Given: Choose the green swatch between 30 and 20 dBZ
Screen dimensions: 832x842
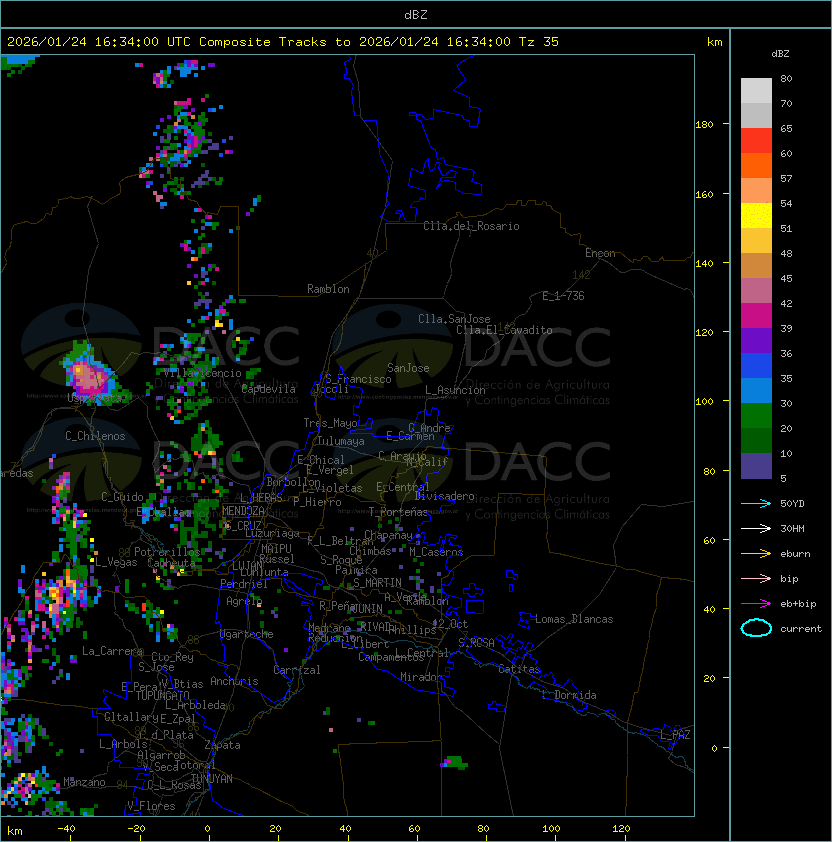Looking at the screenshot, I should [756, 416].
